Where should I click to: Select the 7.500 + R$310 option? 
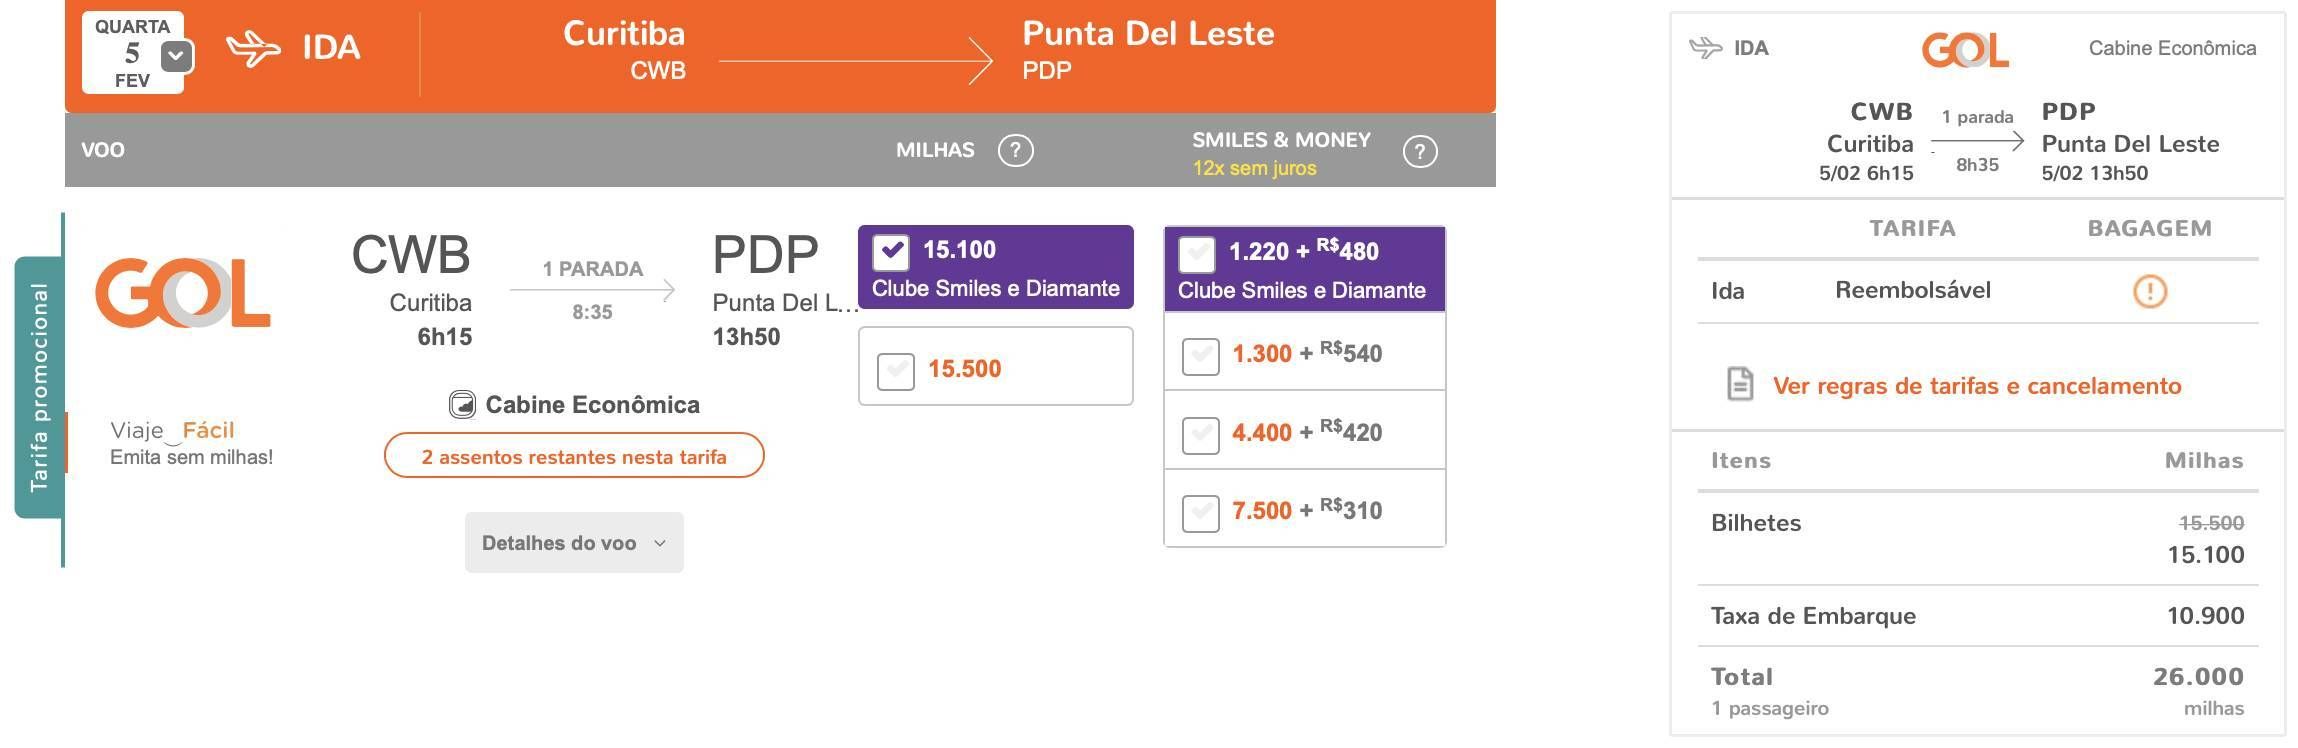[1200, 513]
